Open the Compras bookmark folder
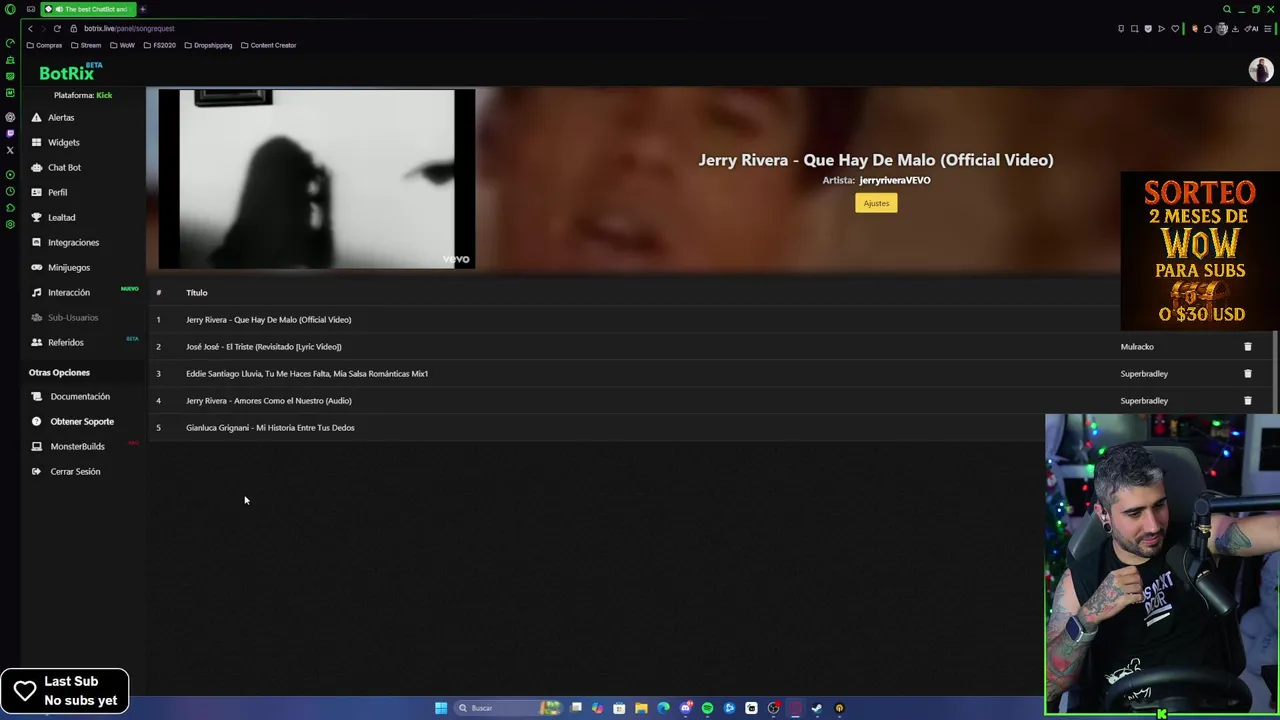1280x720 pixels. tap(44, 45)
